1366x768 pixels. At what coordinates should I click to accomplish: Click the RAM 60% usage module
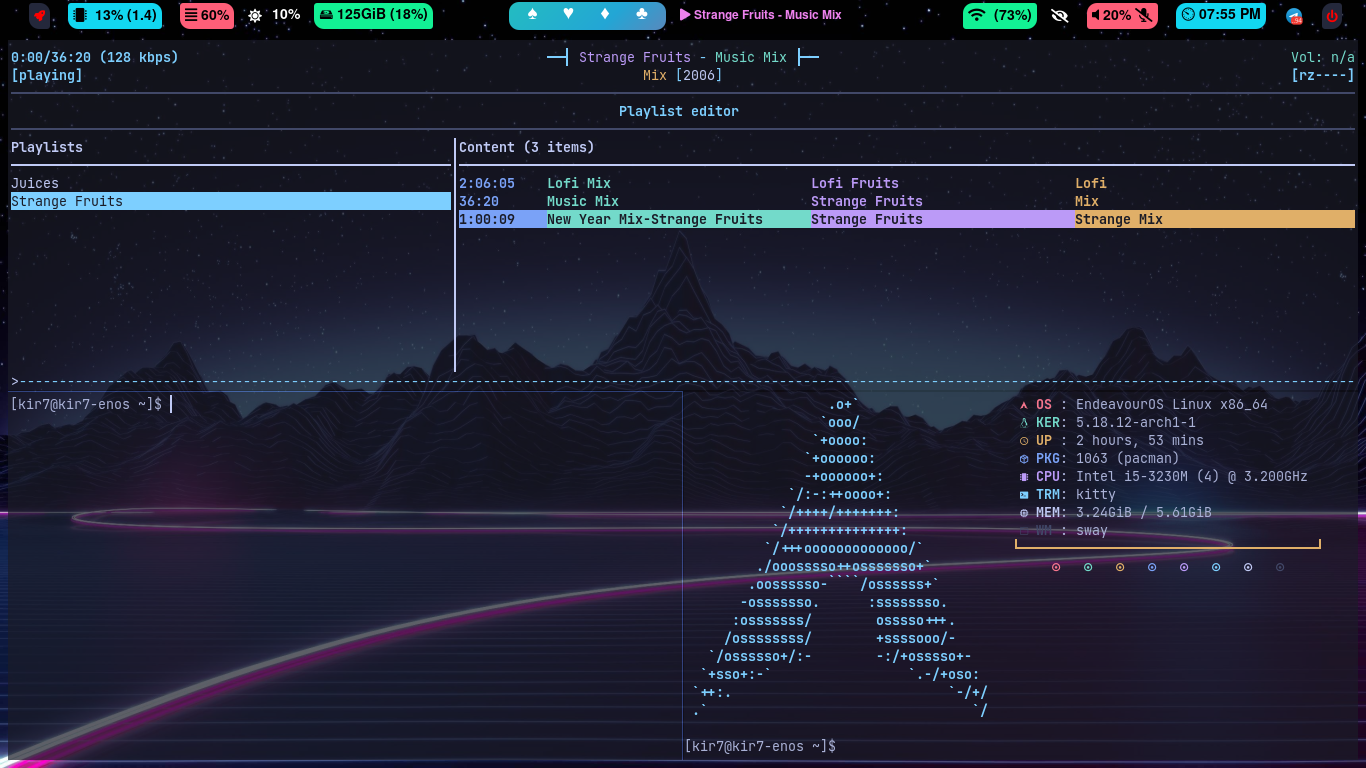coord(206,16)
